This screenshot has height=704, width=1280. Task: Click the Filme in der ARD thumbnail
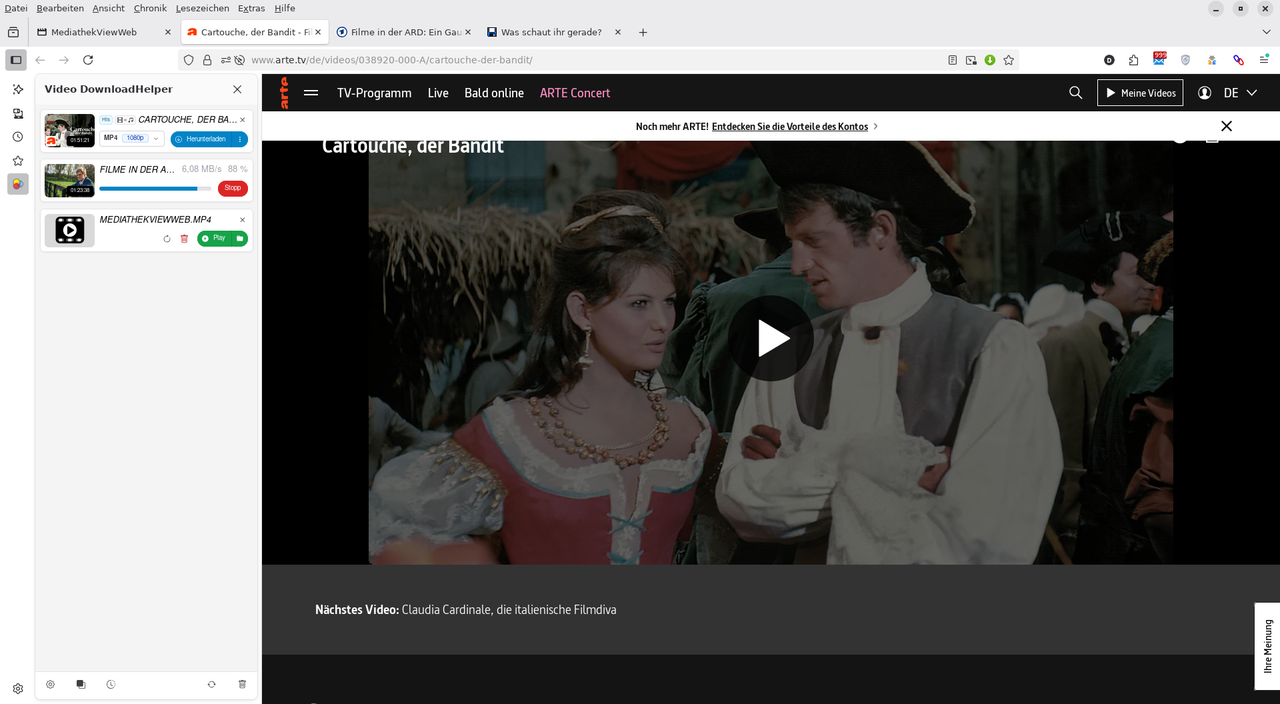pyautogui.click(x=69, y=180)
